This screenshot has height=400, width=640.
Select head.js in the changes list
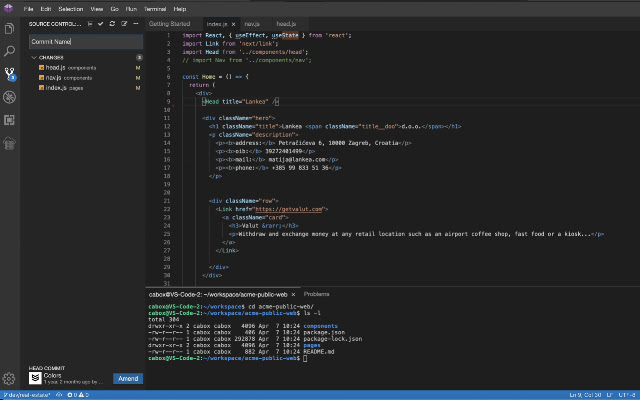coord(55,68)
